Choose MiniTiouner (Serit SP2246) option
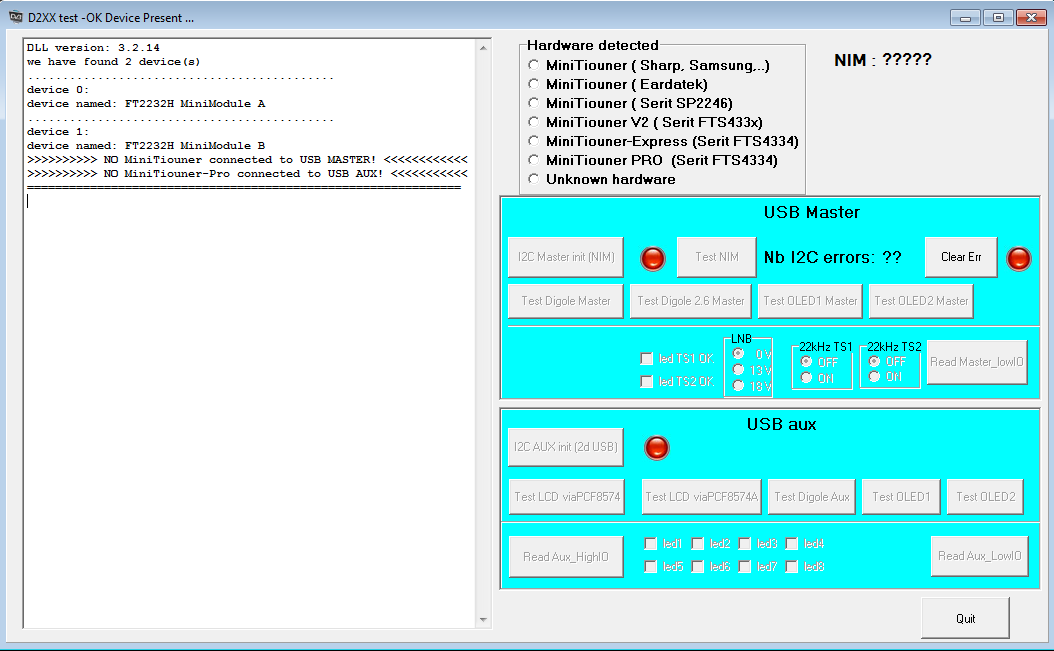Viewport: 1054px width, 651px height. (534, 103)
